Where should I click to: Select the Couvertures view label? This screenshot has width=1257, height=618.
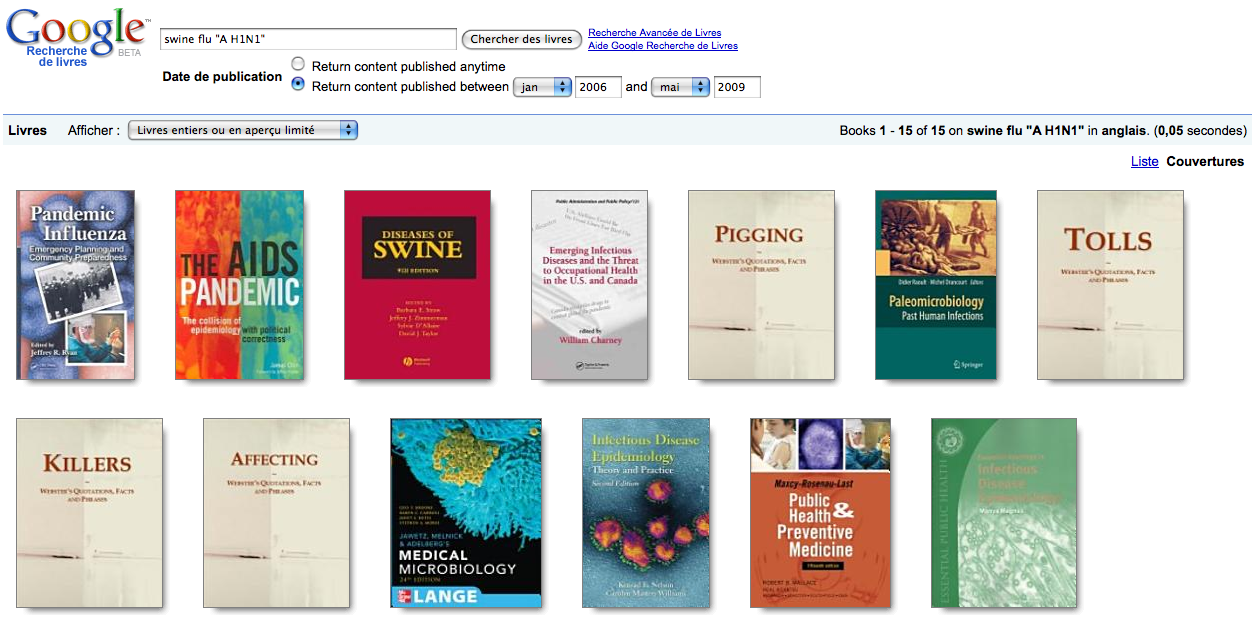(1205, 161)
